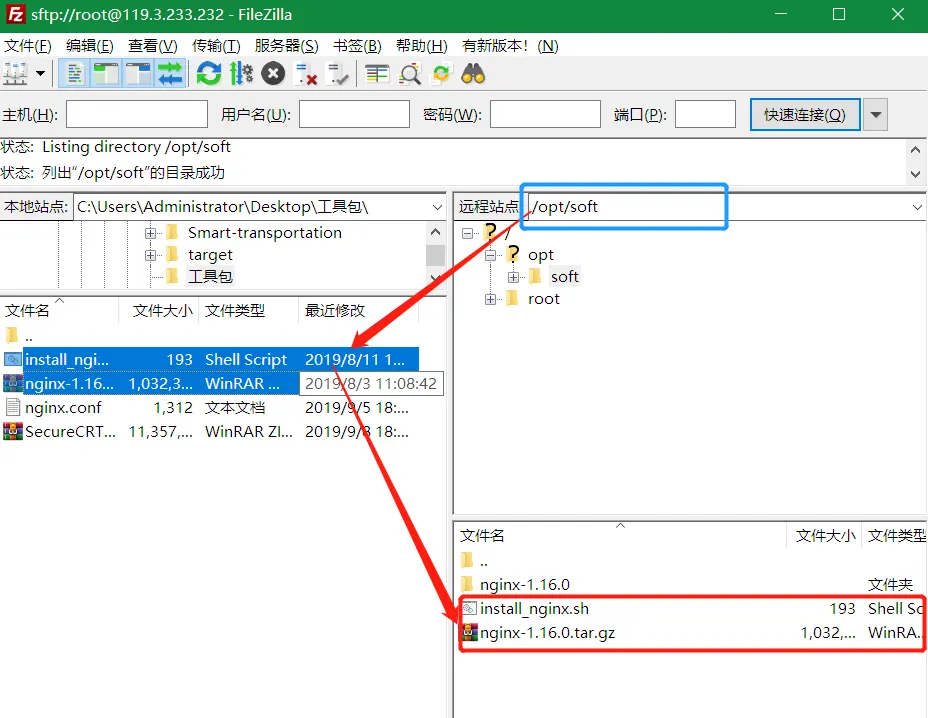Image resolution: width=928 pixels, height=718 pixels.
Task: Collapse remote root slash node
Action: [x=468, y=233]
